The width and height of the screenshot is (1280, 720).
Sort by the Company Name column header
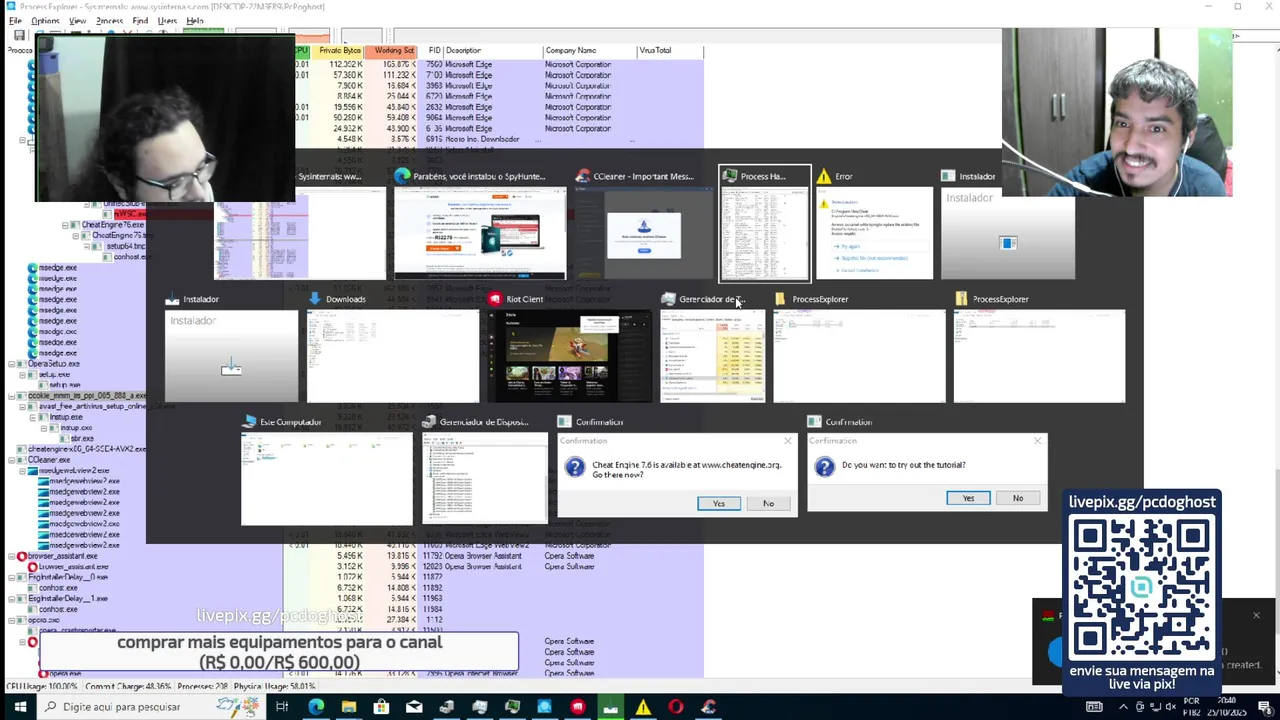coord(589,50)
